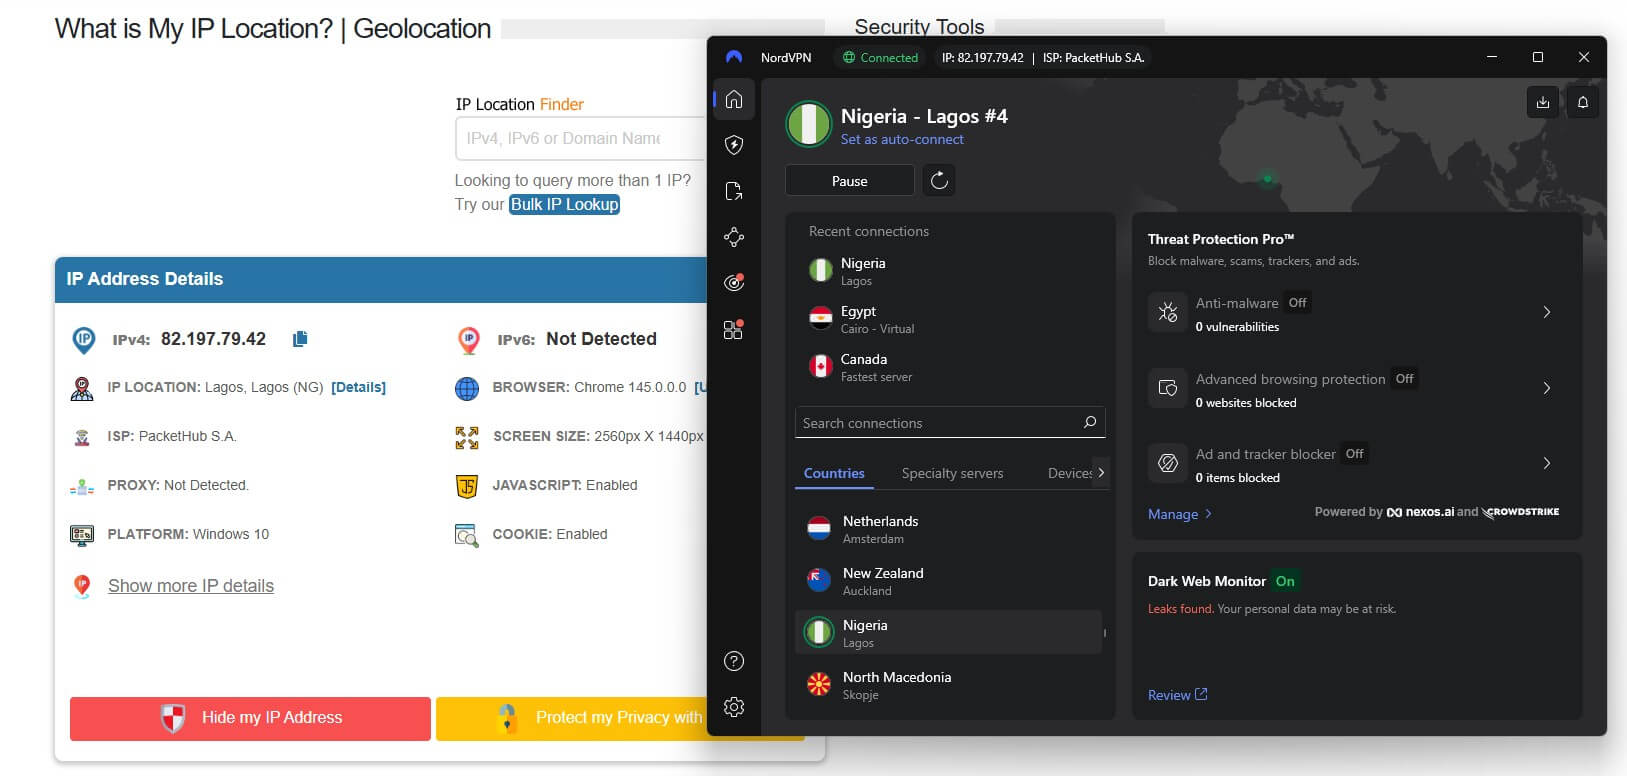Image resolution: width=1627 pixels, height=776 pixels.
Task: Connect to Netherlands Amsterdam in country list
Action: point(950,529)
